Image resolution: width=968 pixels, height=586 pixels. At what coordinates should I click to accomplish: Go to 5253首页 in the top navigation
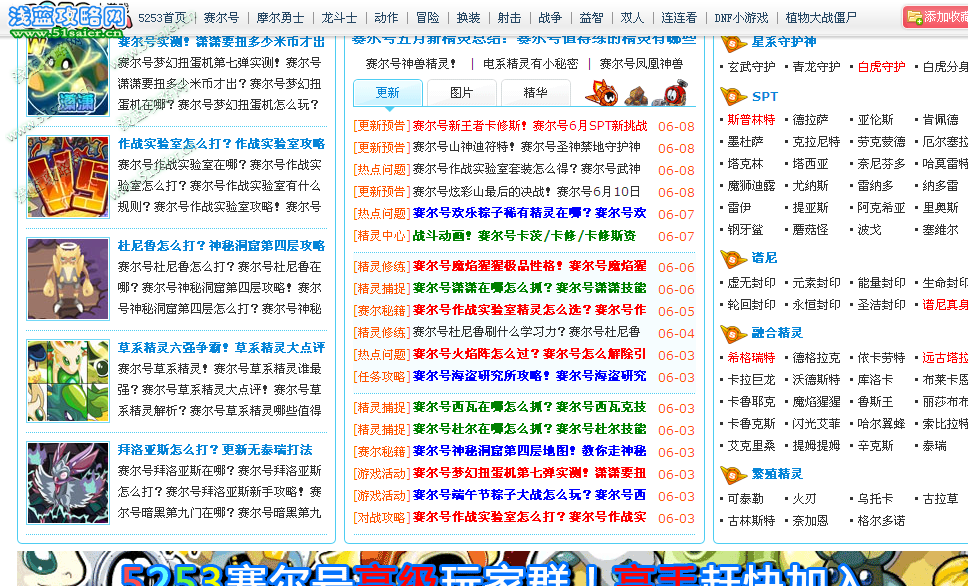click(162, 18)
